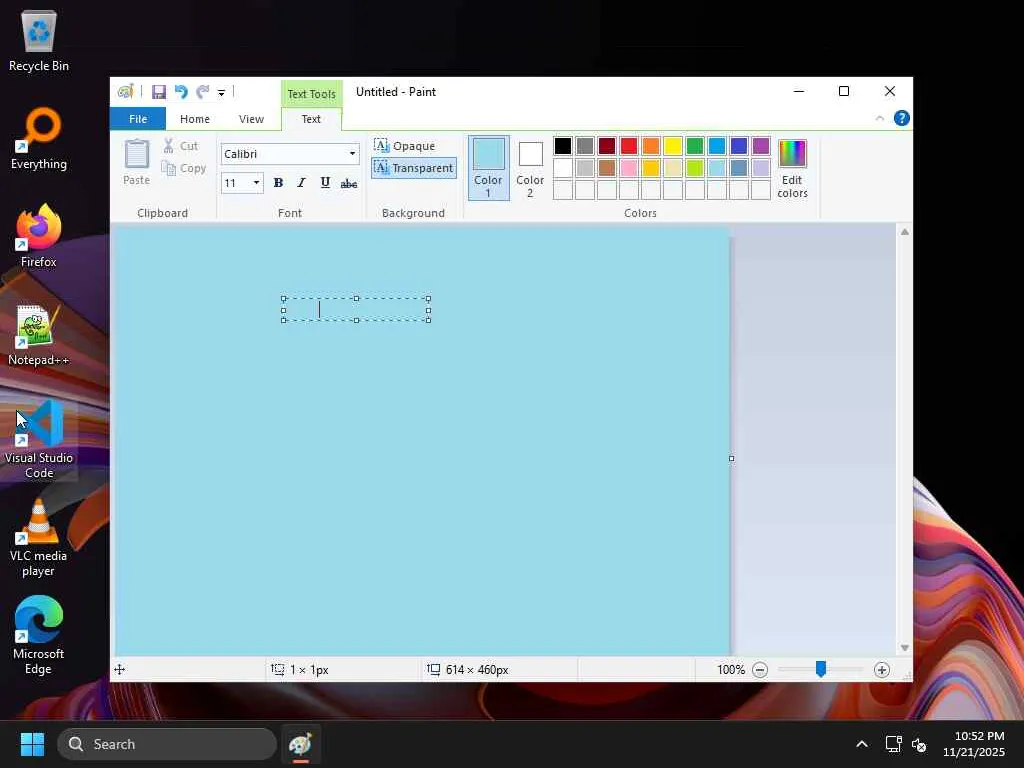Click the vertical scrollbar up arrow
This screenshot has width=1024, height=768.
[904, 232]
